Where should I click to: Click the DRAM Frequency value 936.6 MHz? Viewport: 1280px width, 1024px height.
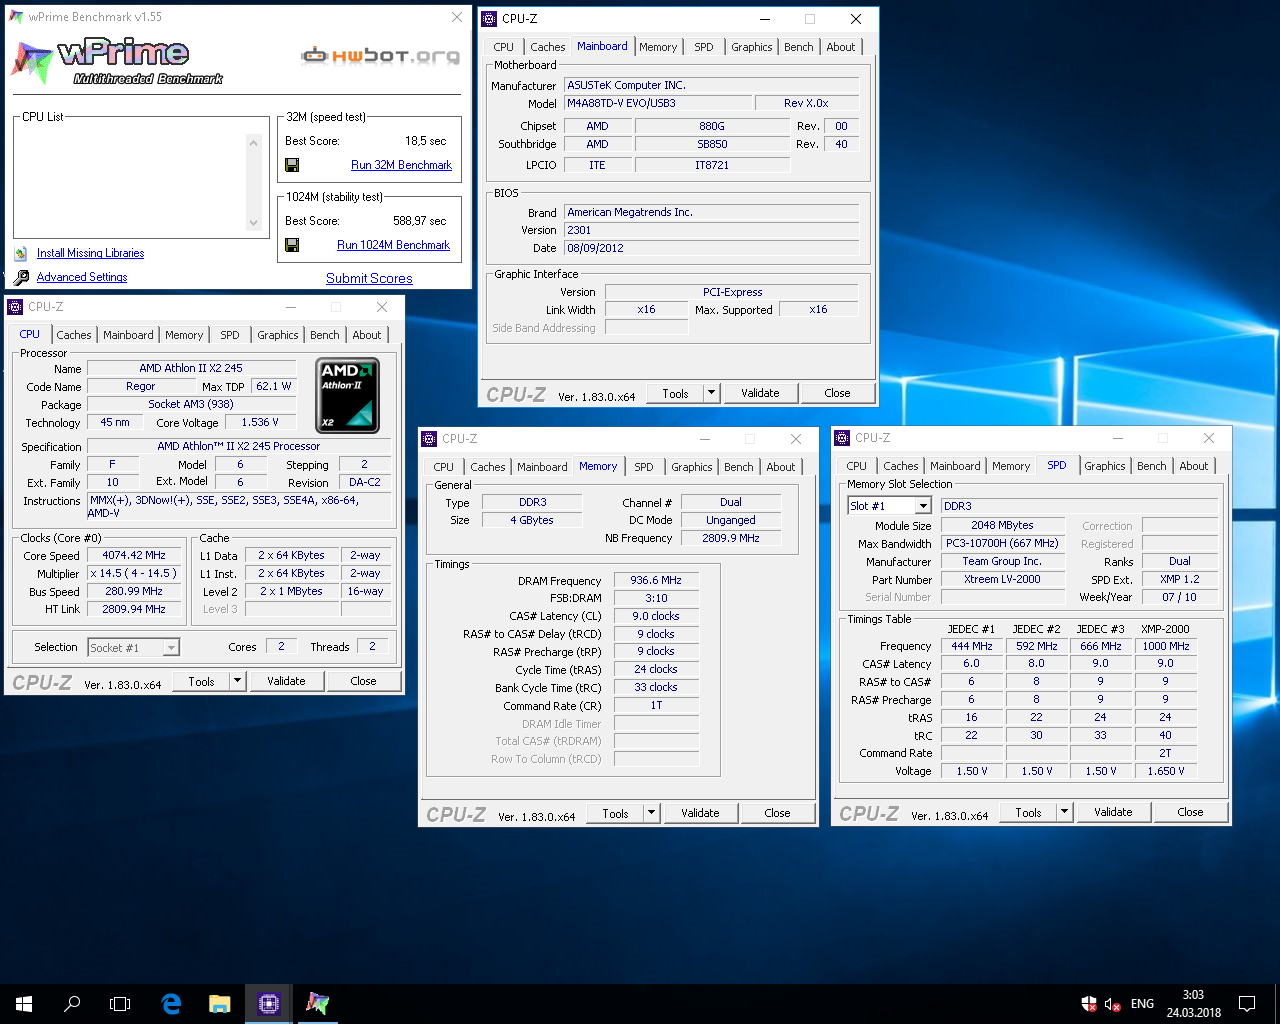(x=656, y=580)
